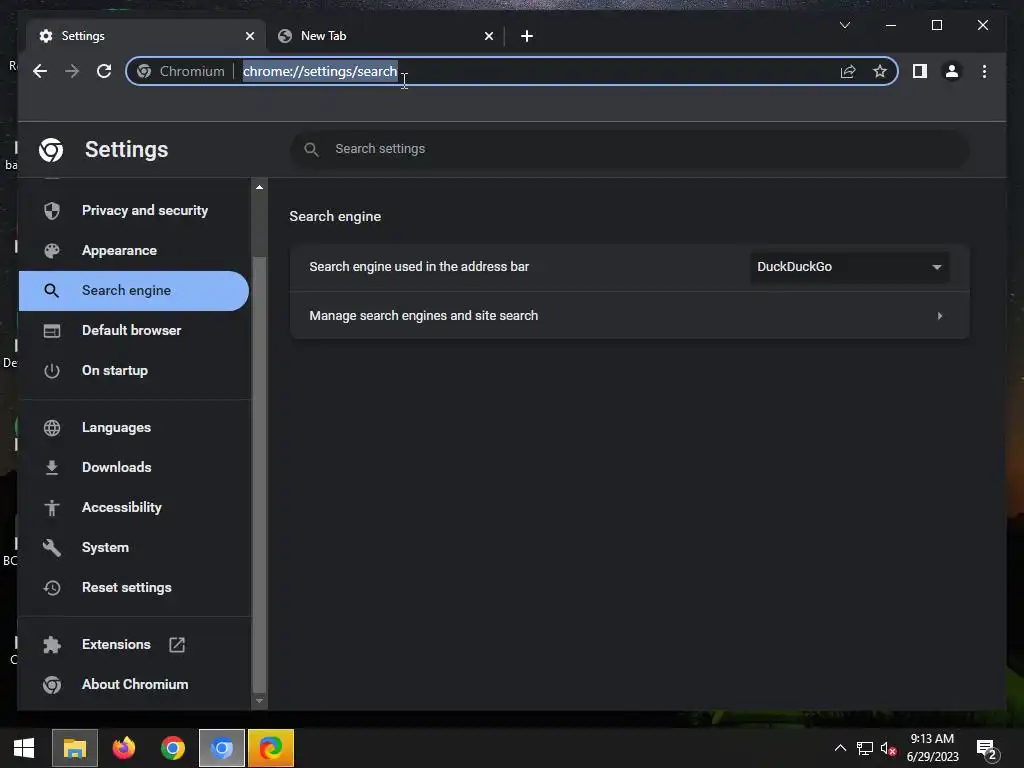Close the New Tab tab
Image resolution: width=1024 pixels, height=768 pixels.
pyautogui.click(x=488, y=36)
